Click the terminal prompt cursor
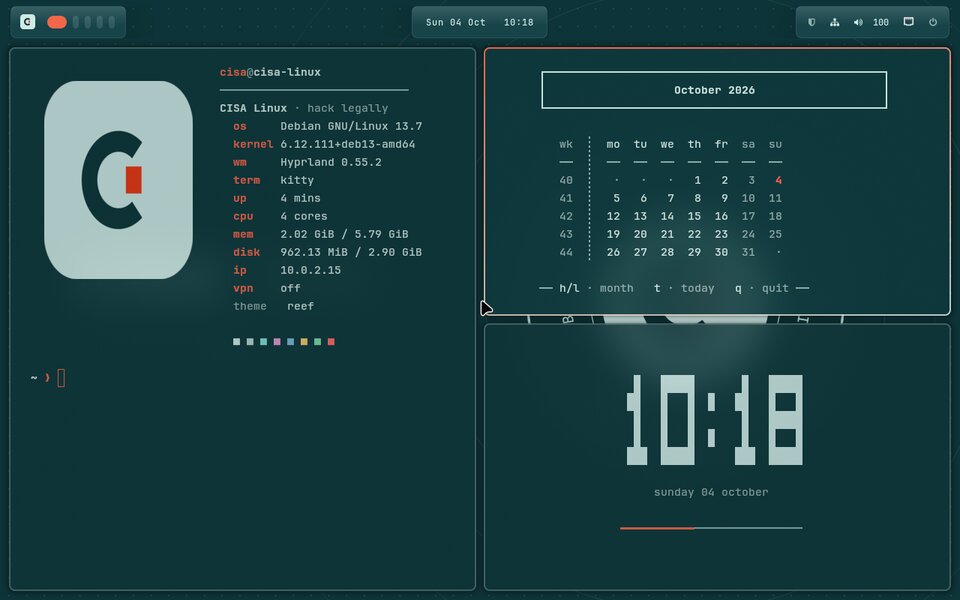This screenshot has height=600, width=960. [x=61, y=378]
